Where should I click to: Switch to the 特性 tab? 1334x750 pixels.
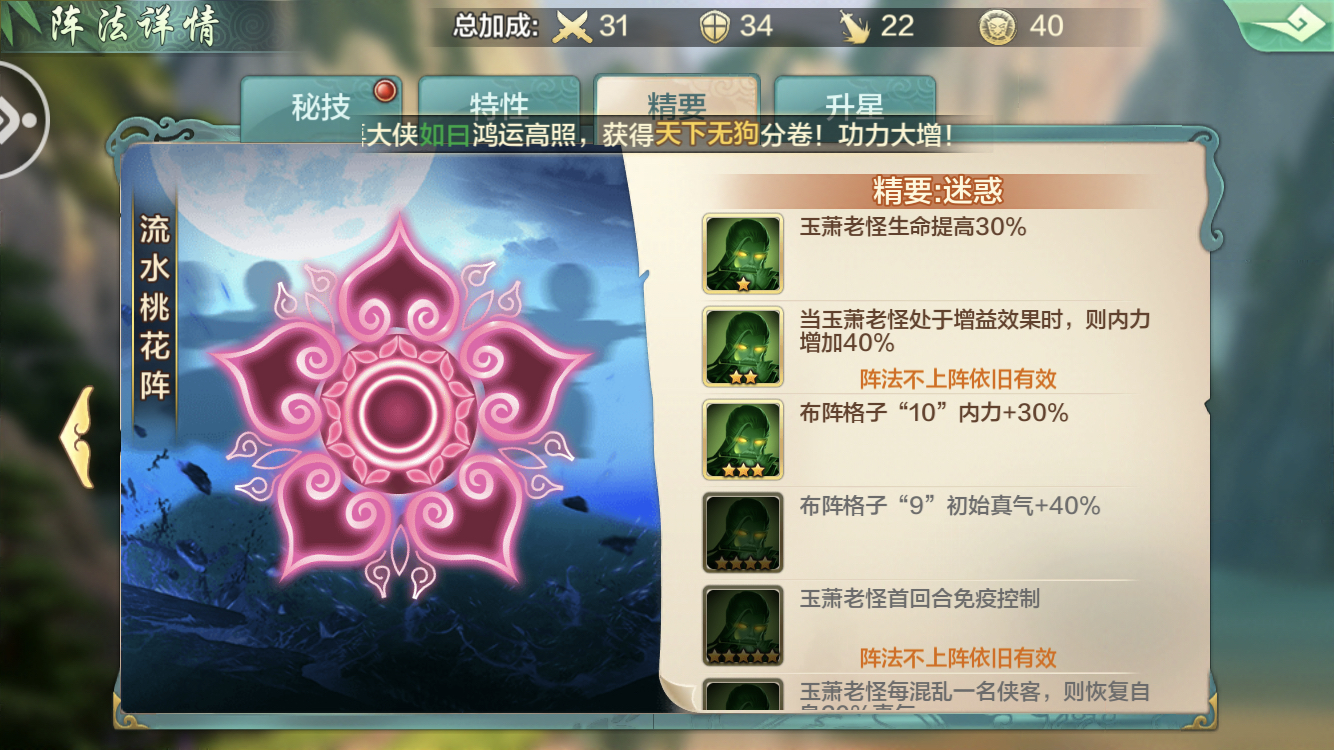[499, 105]
